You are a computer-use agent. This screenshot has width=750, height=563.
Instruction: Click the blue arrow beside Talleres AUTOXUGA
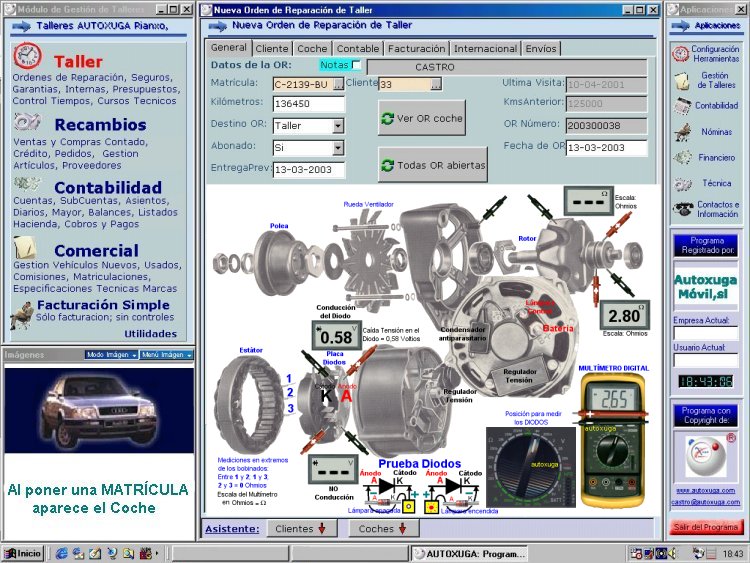(x=22, y=27)
